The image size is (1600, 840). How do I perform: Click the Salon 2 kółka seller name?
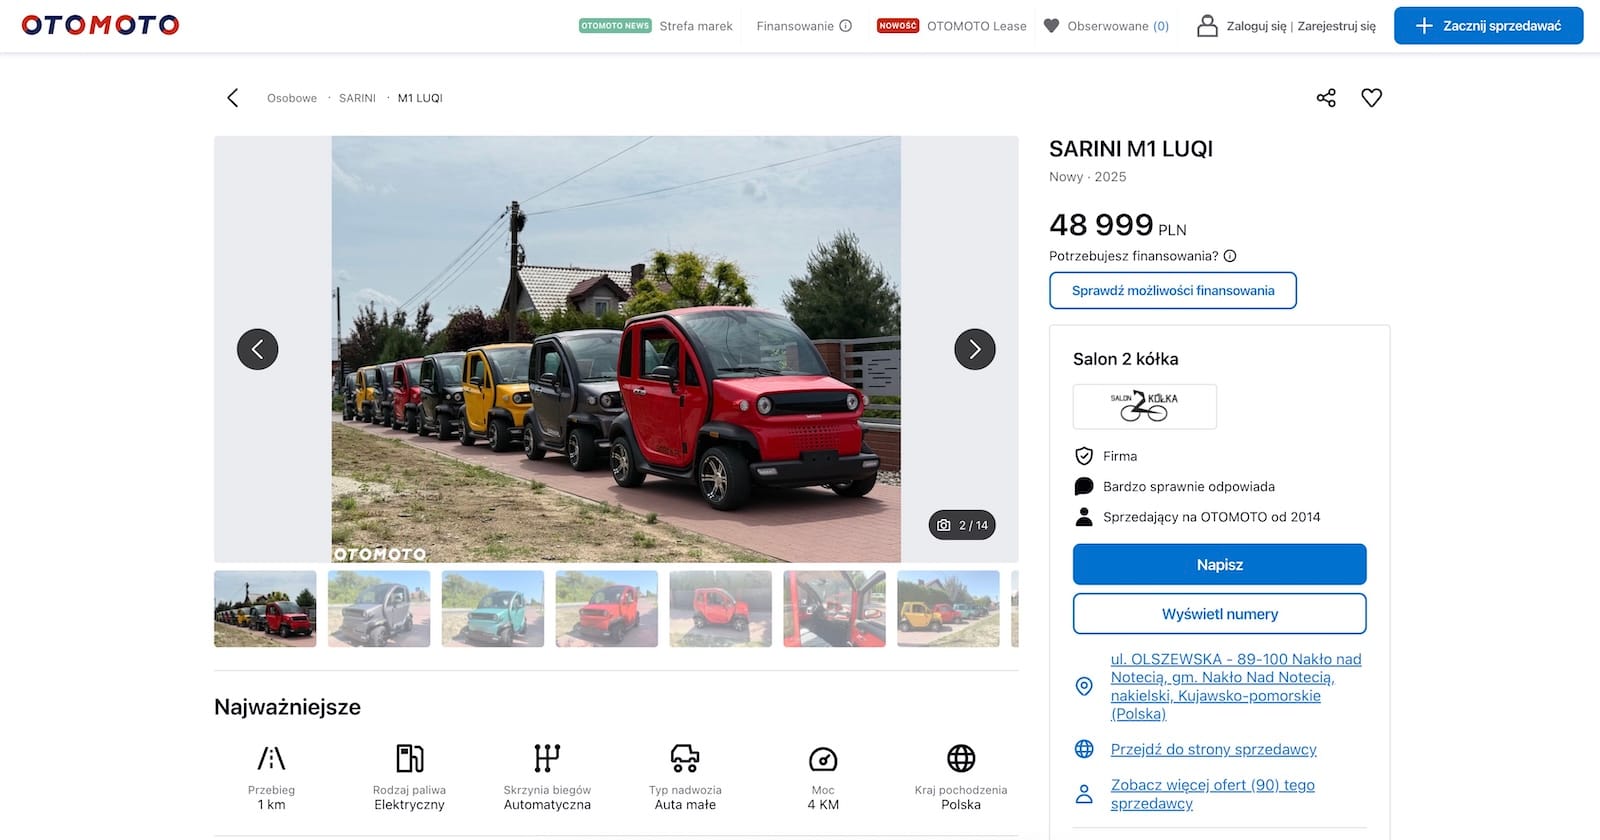1126,359
